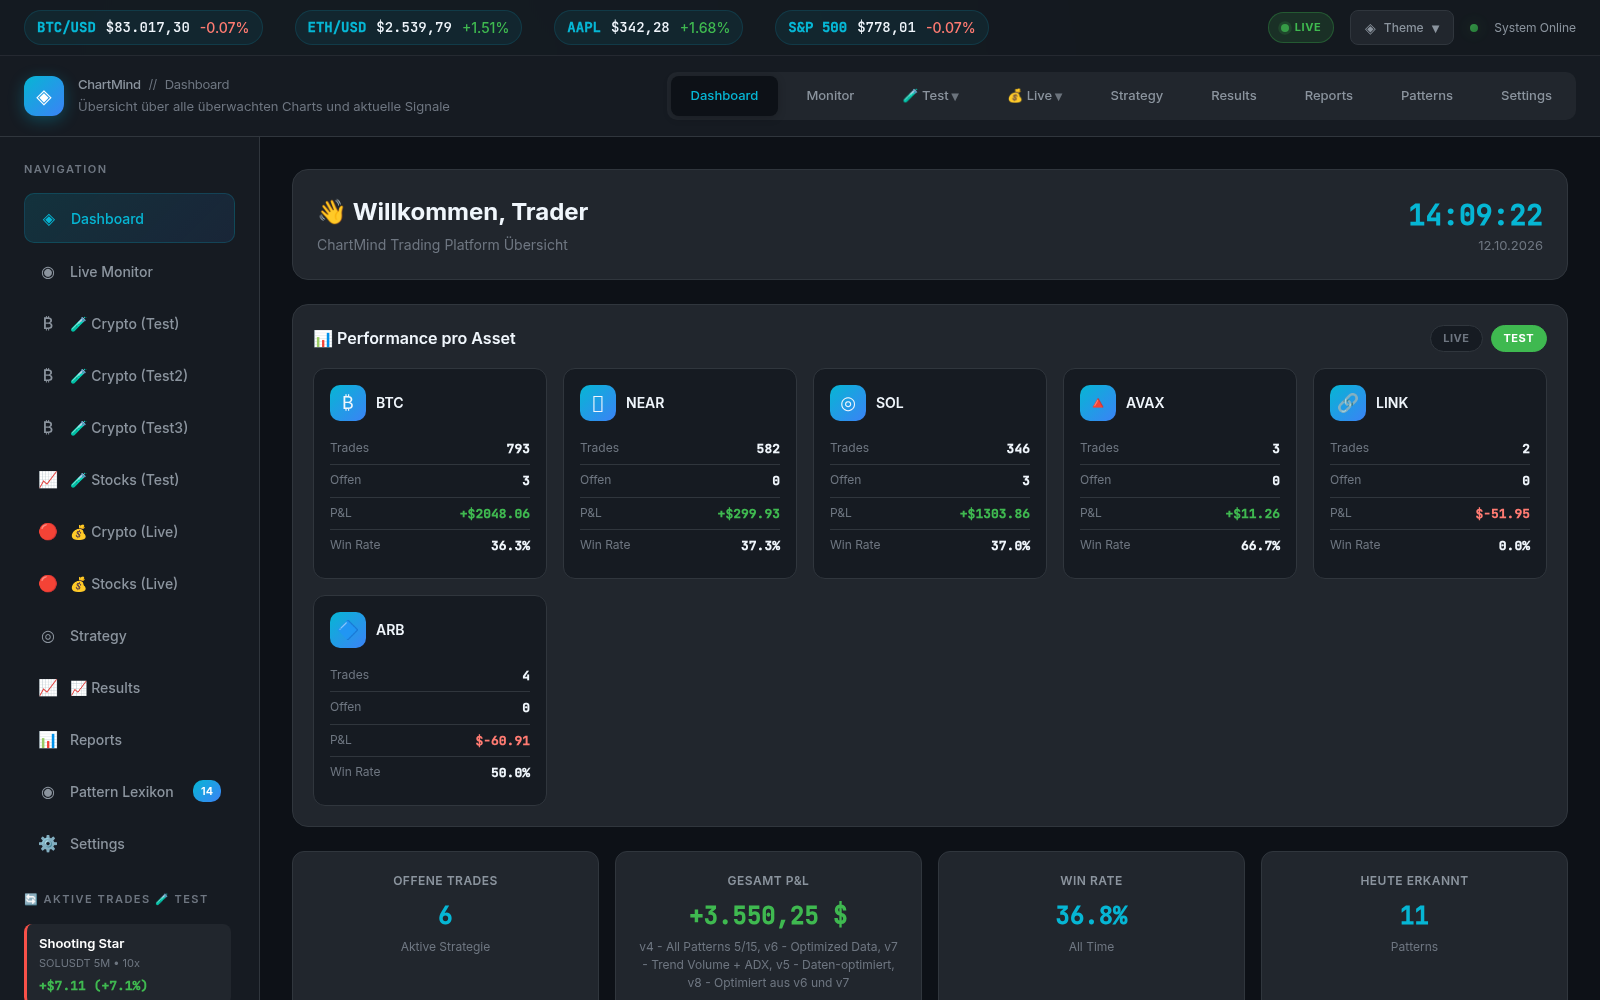Image resolution: width=1600 pixels, height=1000 pixels.
Task: Select Dashboard tab in top navigation
Action: pyautogui.click(x=724, y=96)
